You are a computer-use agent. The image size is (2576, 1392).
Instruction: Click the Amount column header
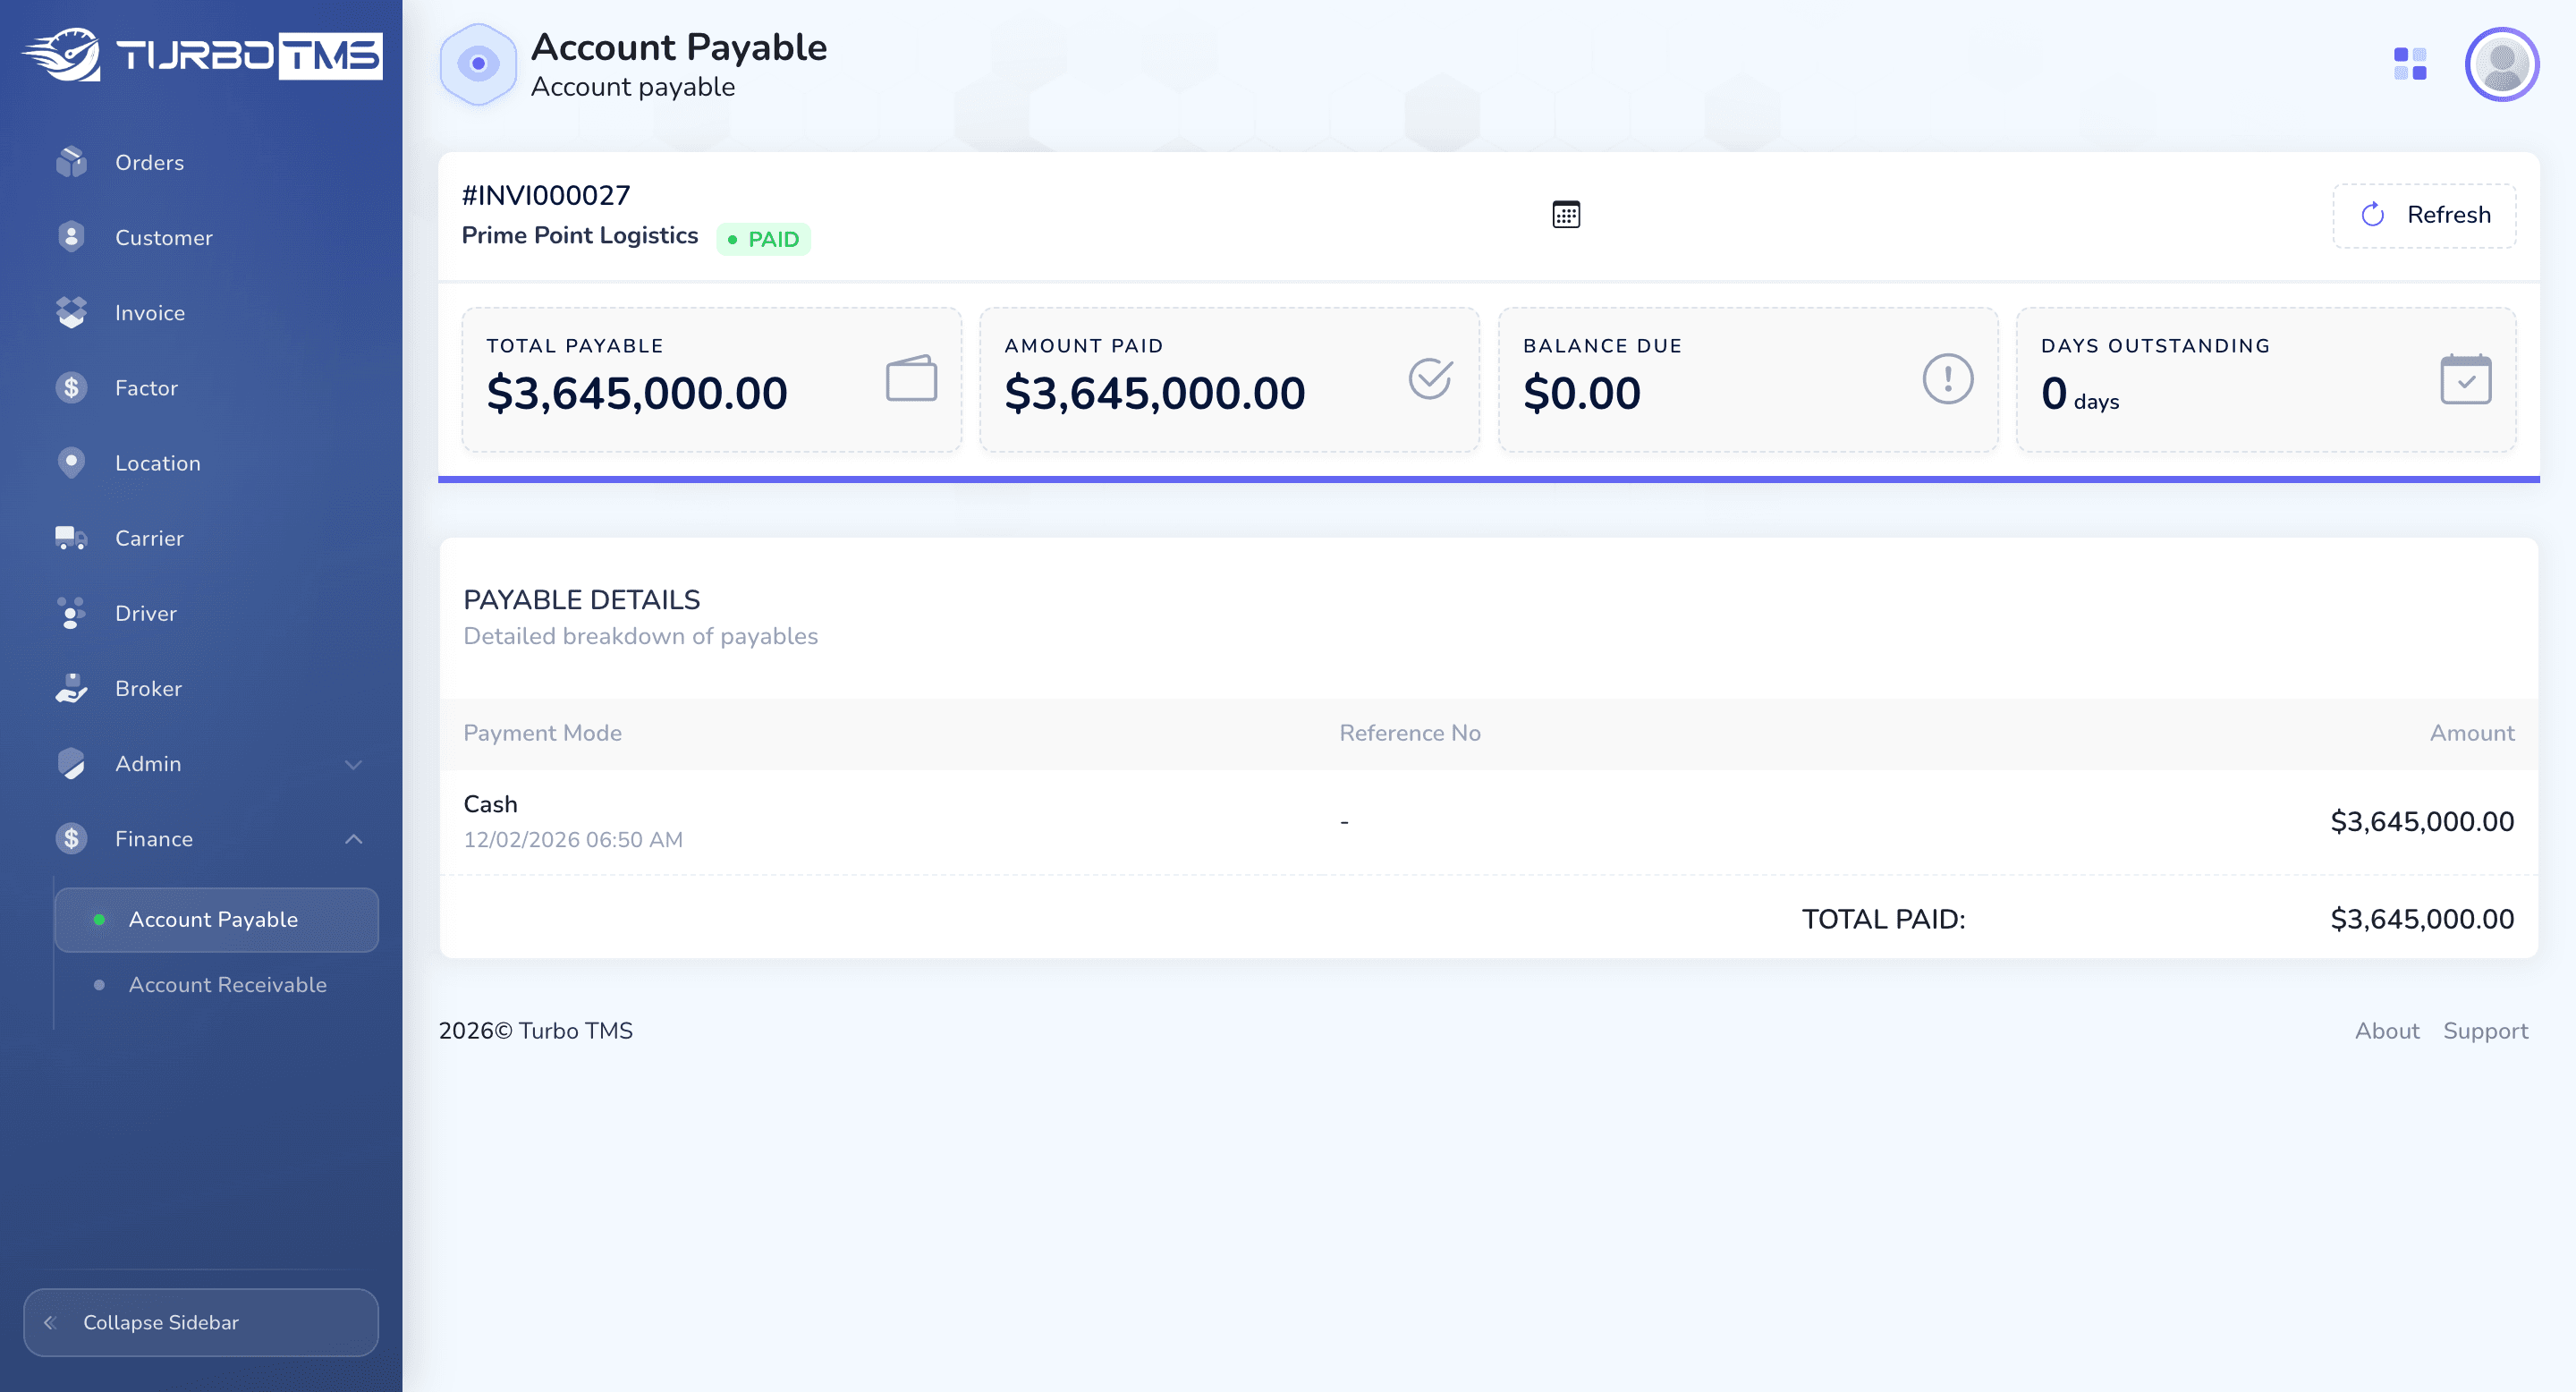click(x=2472, y=733)
